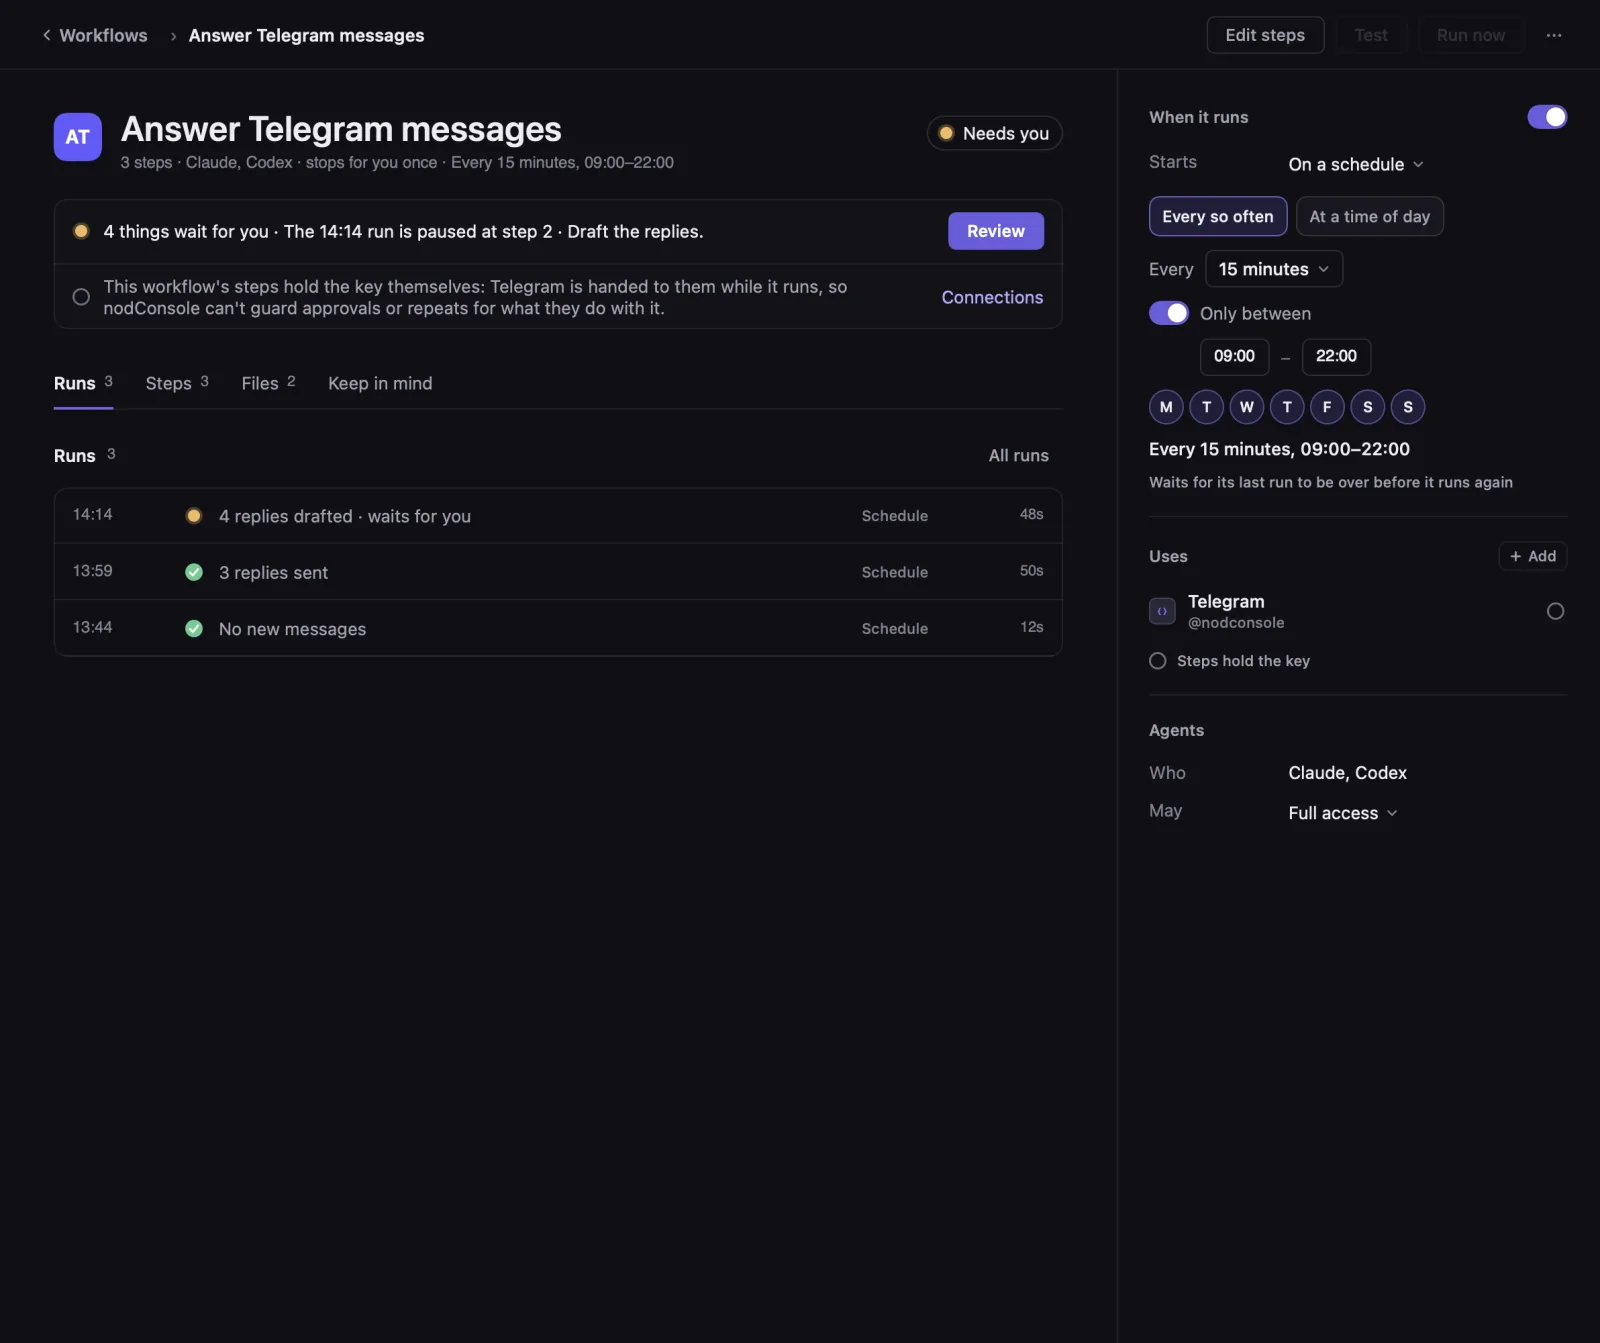Click the circle icon beside 'Steps hold the key'
1600x1343 pixels.
click(1158, 661)
